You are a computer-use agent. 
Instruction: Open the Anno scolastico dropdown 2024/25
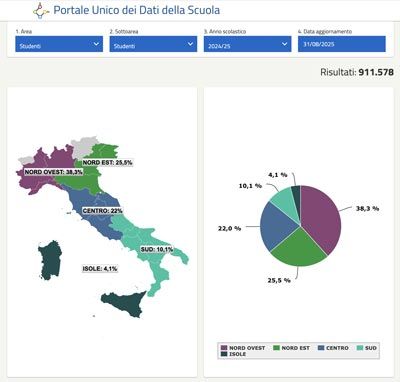click(x=248, y=44)
